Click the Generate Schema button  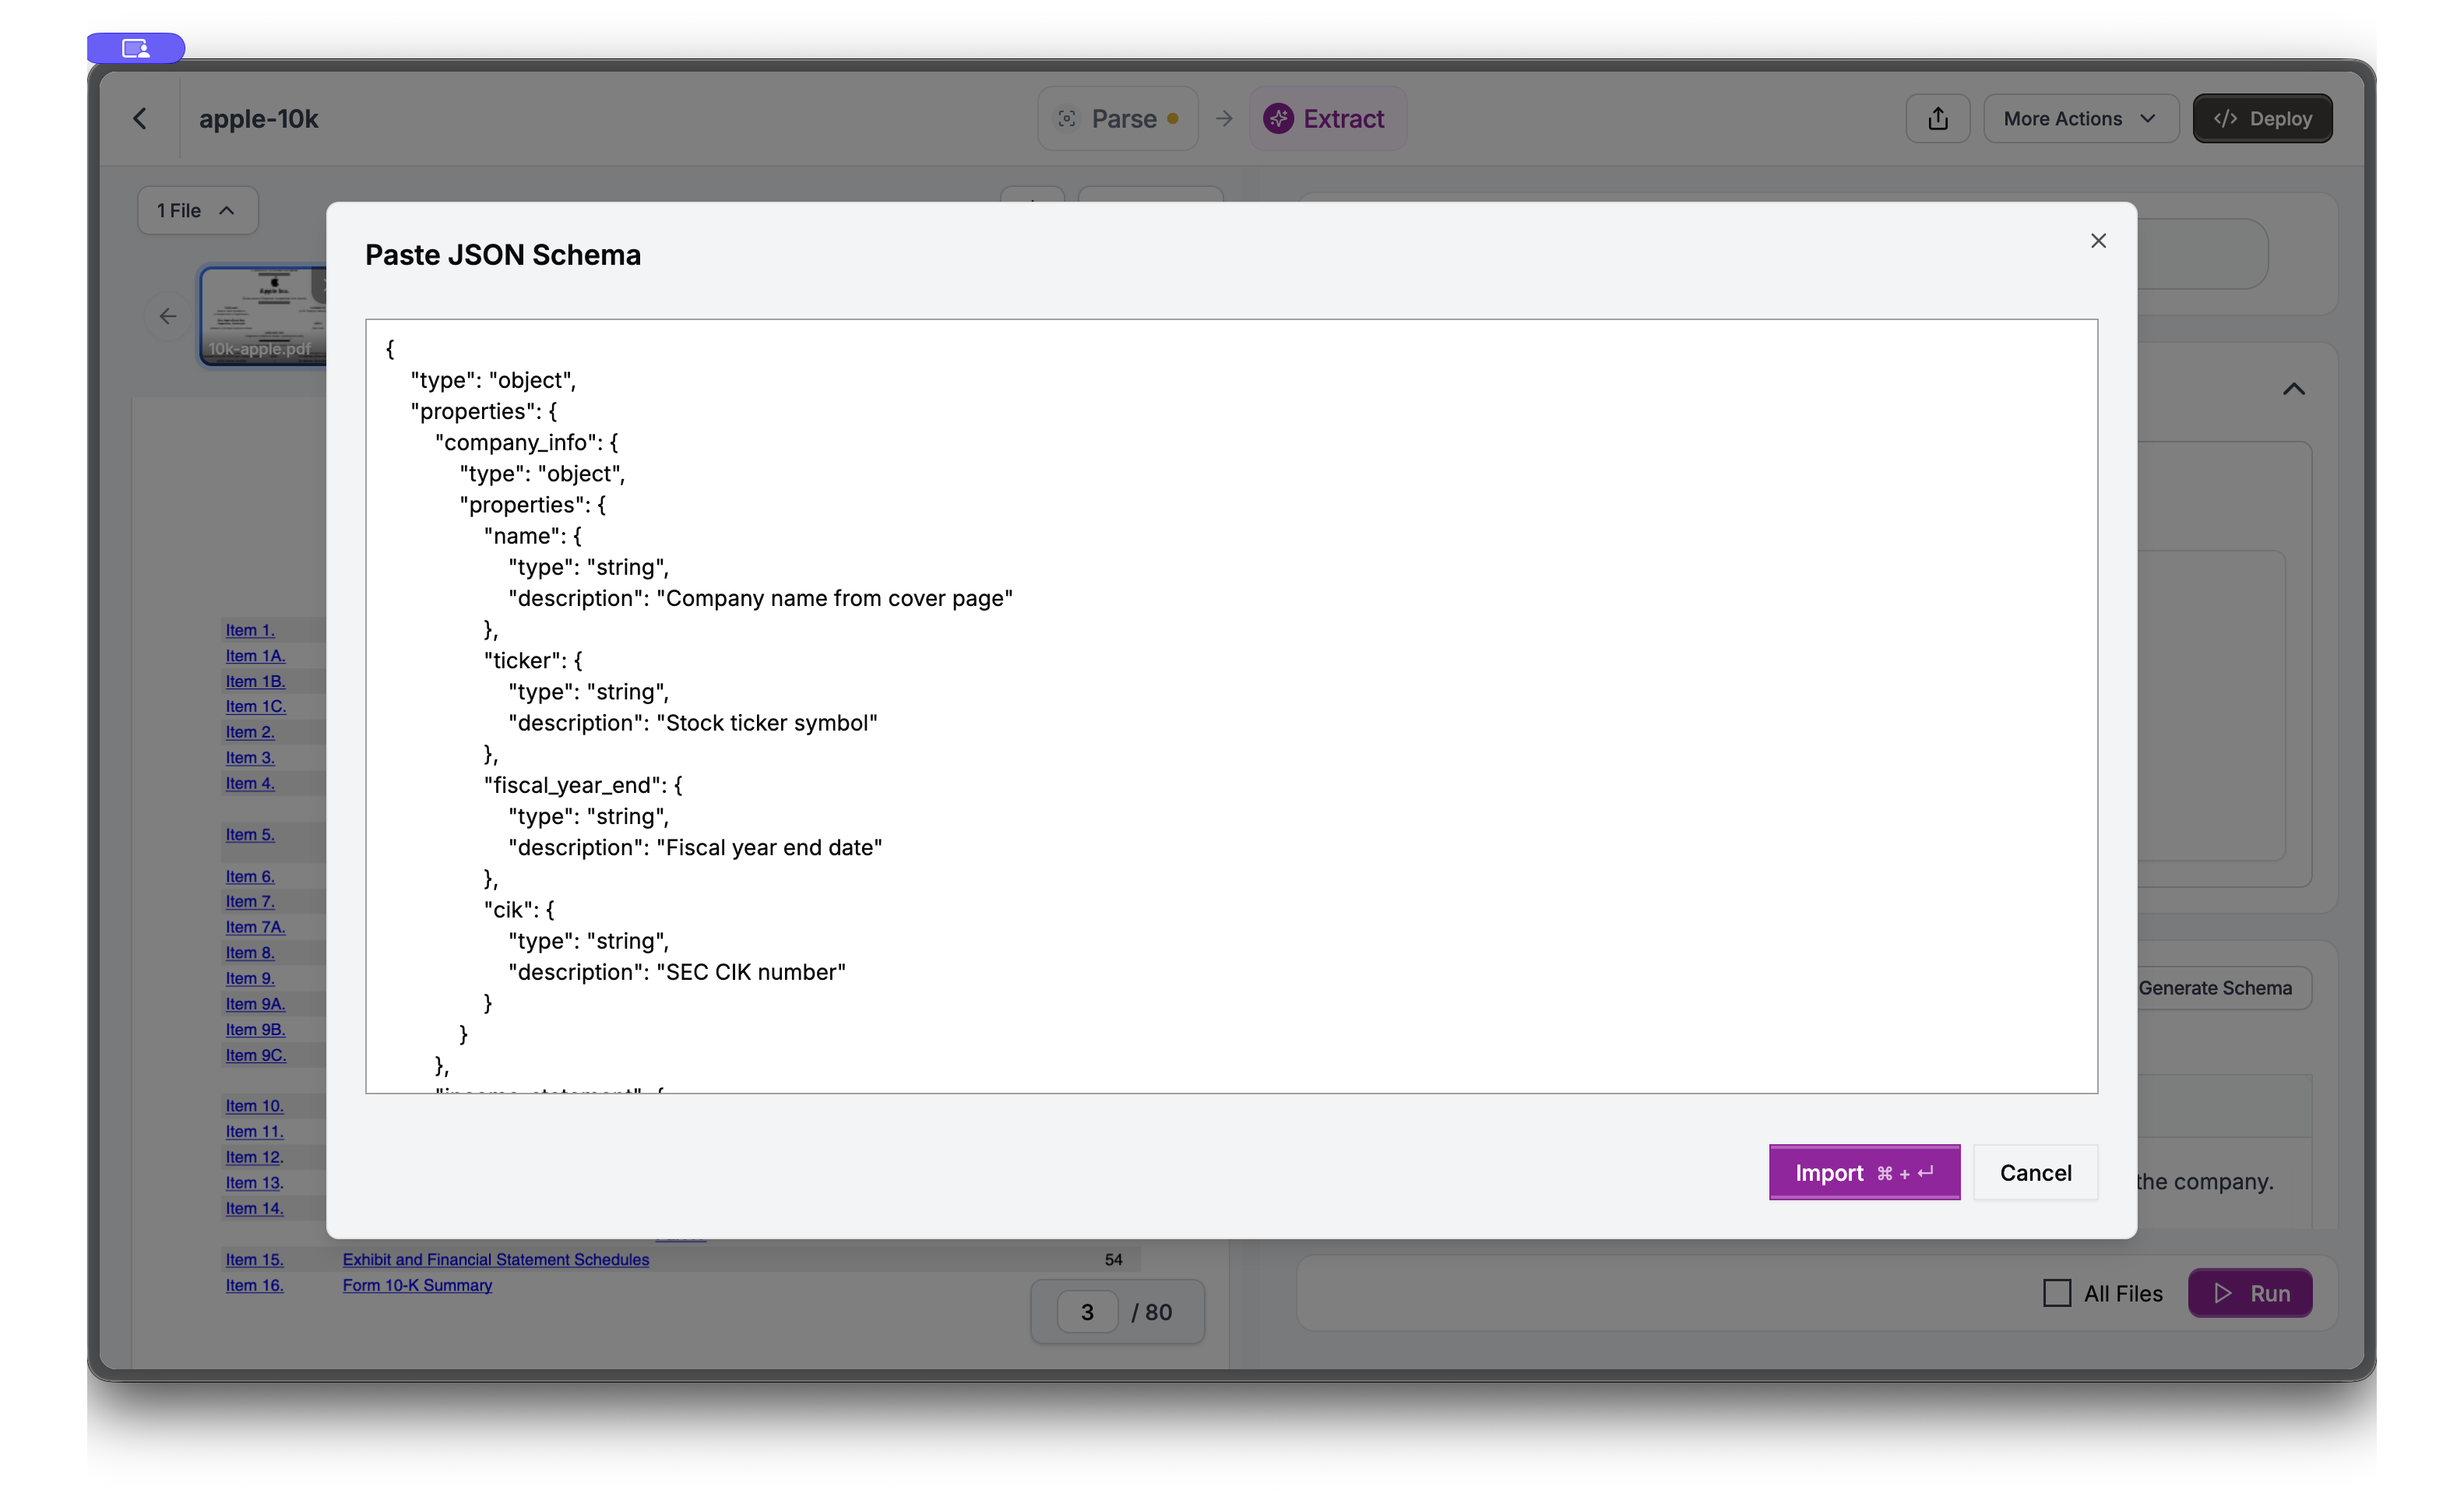pyautogui.click(x=2219, y=987)
